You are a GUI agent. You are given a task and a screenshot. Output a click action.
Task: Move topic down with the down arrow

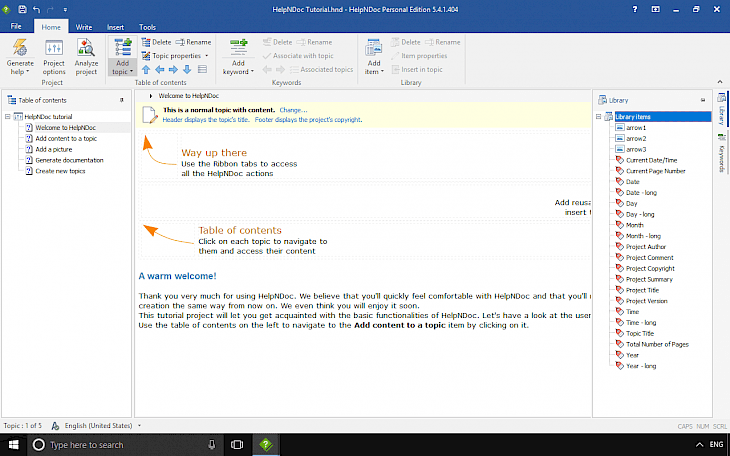pos(187,70)
